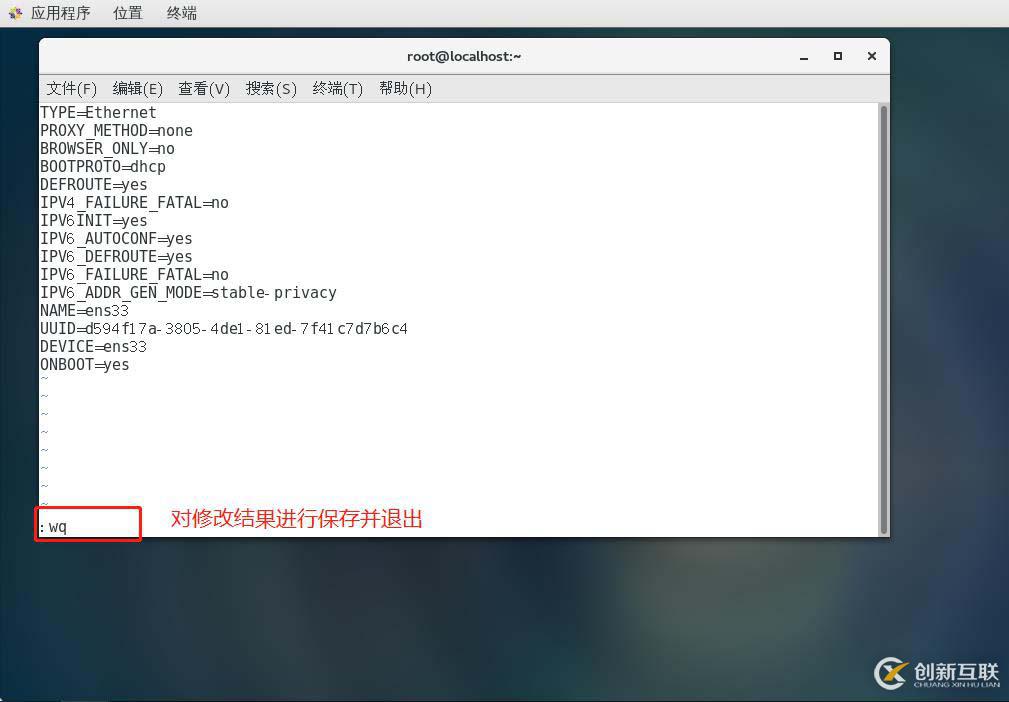Click the UUID=d594f17a line
1009x702 pixels.
[x=224, y=329]
